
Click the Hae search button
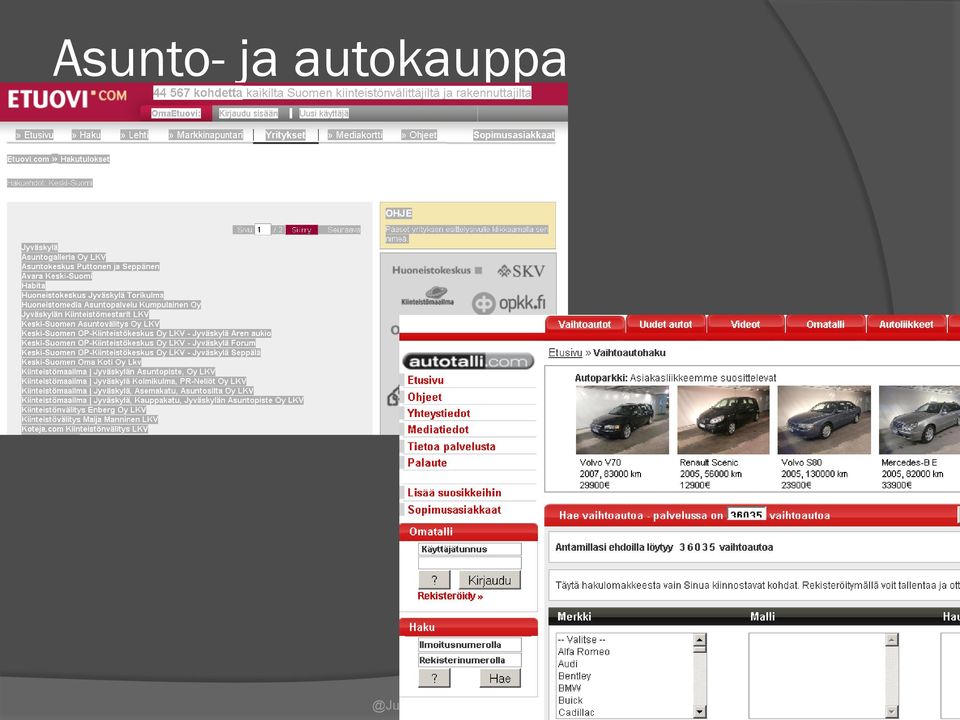pos(500,678)
